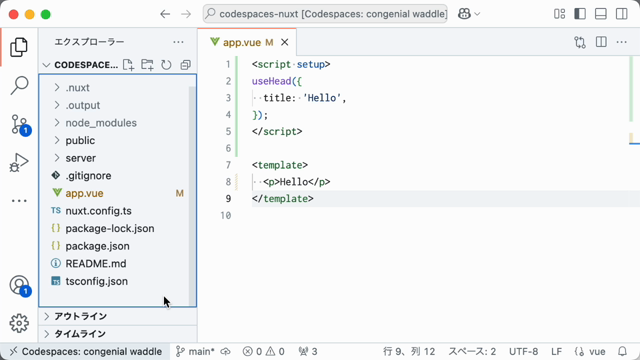Click the main* branch in status bar
This screenshot has width=640, height=360.
click(x=195, y=351)
